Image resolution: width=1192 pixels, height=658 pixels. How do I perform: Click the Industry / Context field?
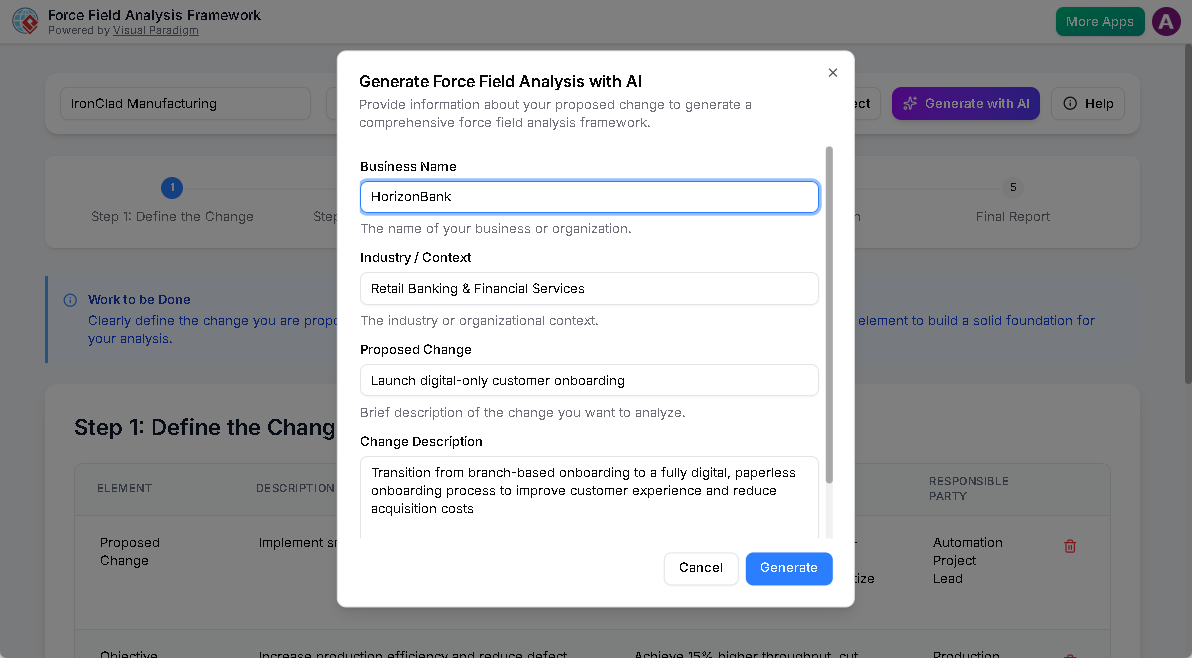[x=589, y=288]
